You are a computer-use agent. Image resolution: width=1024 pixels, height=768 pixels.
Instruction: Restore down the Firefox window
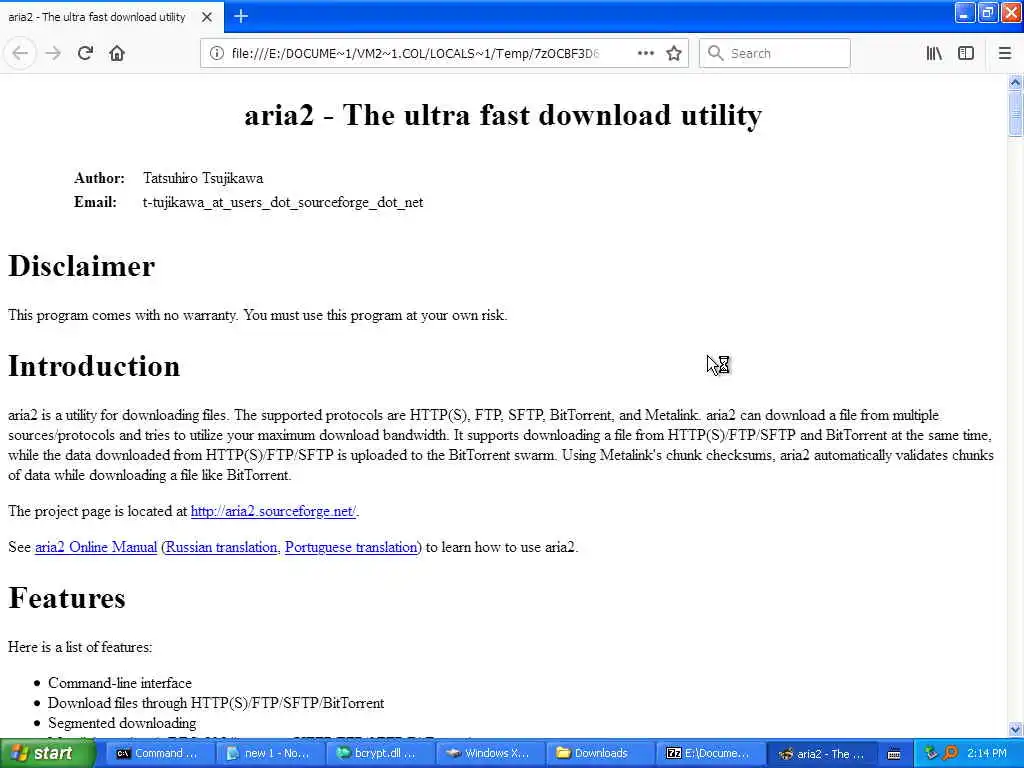pos(988,12)
